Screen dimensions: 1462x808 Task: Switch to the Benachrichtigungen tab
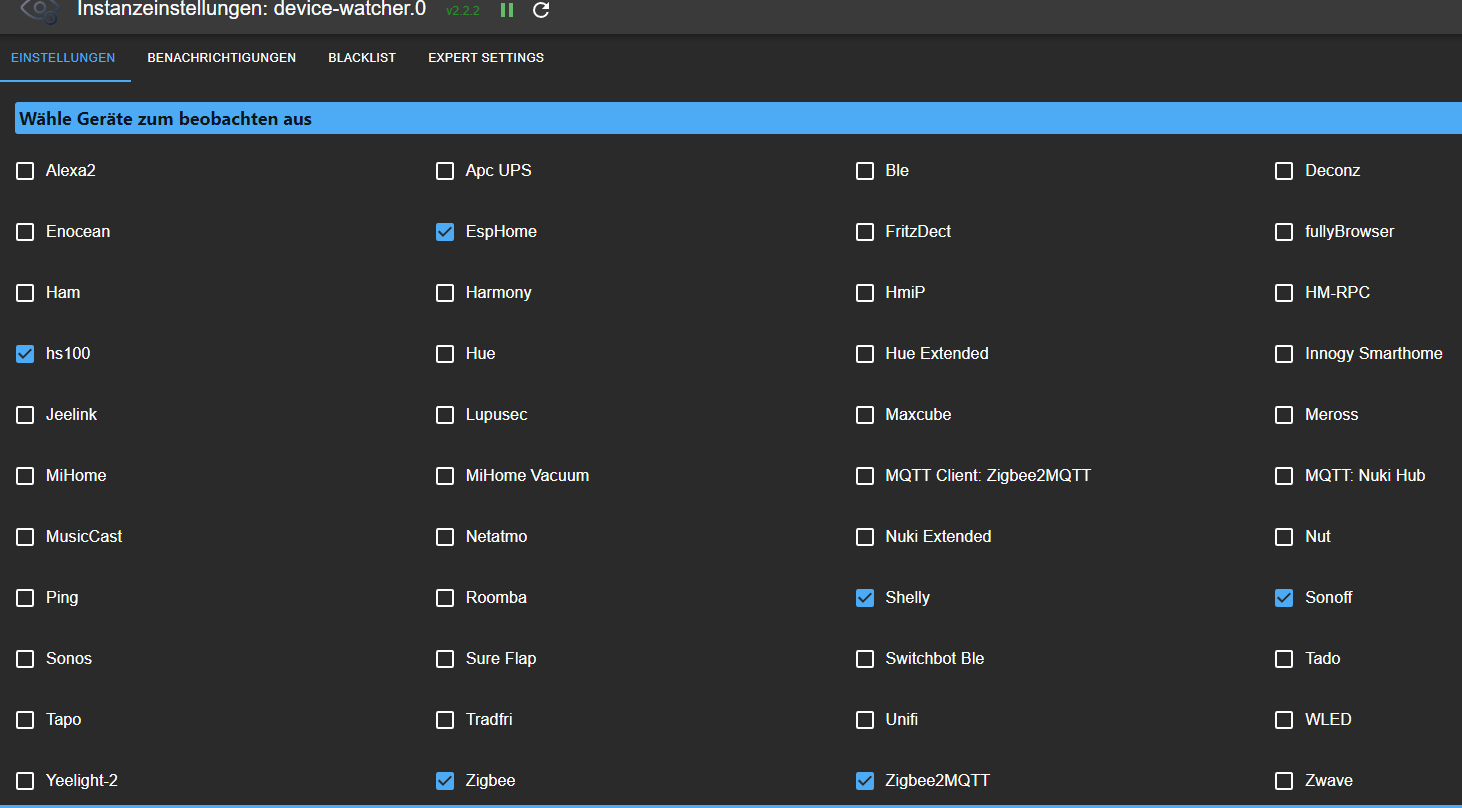coord(222,58)
